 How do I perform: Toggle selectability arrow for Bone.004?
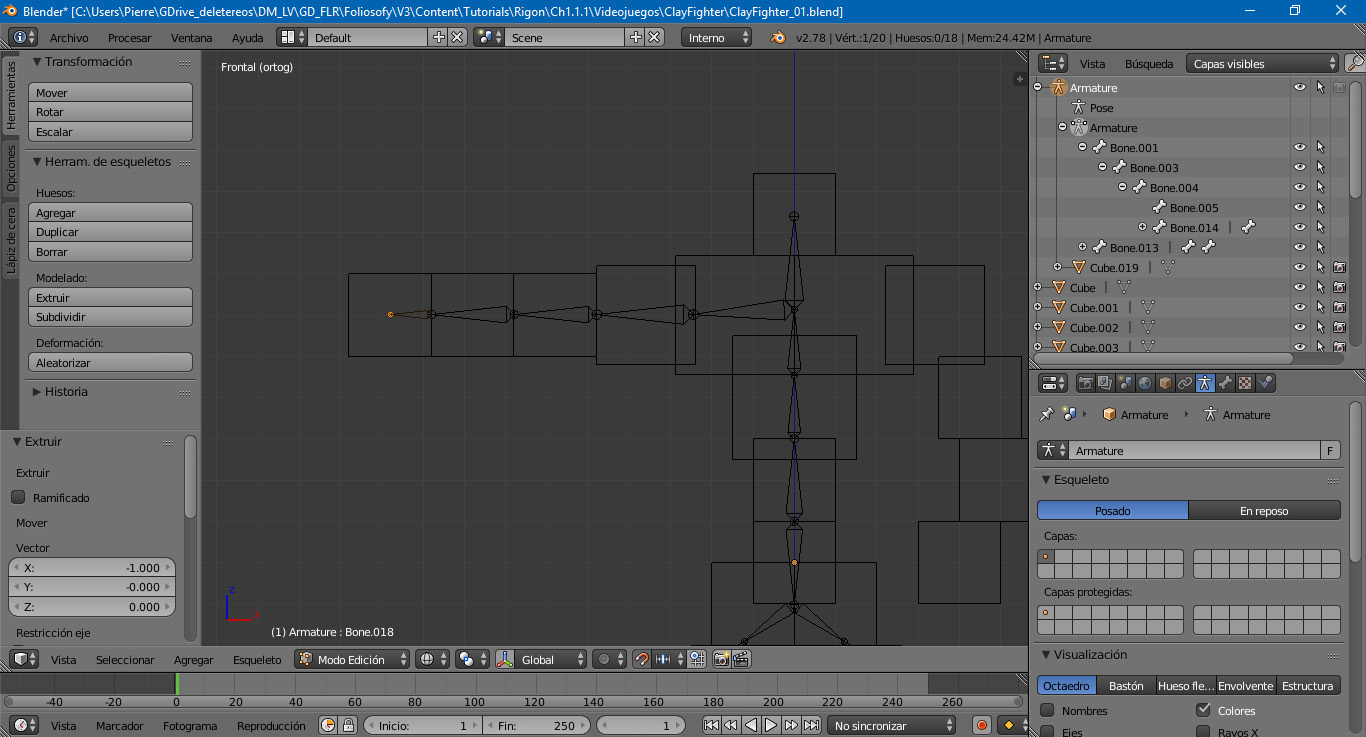(1320, 187)
